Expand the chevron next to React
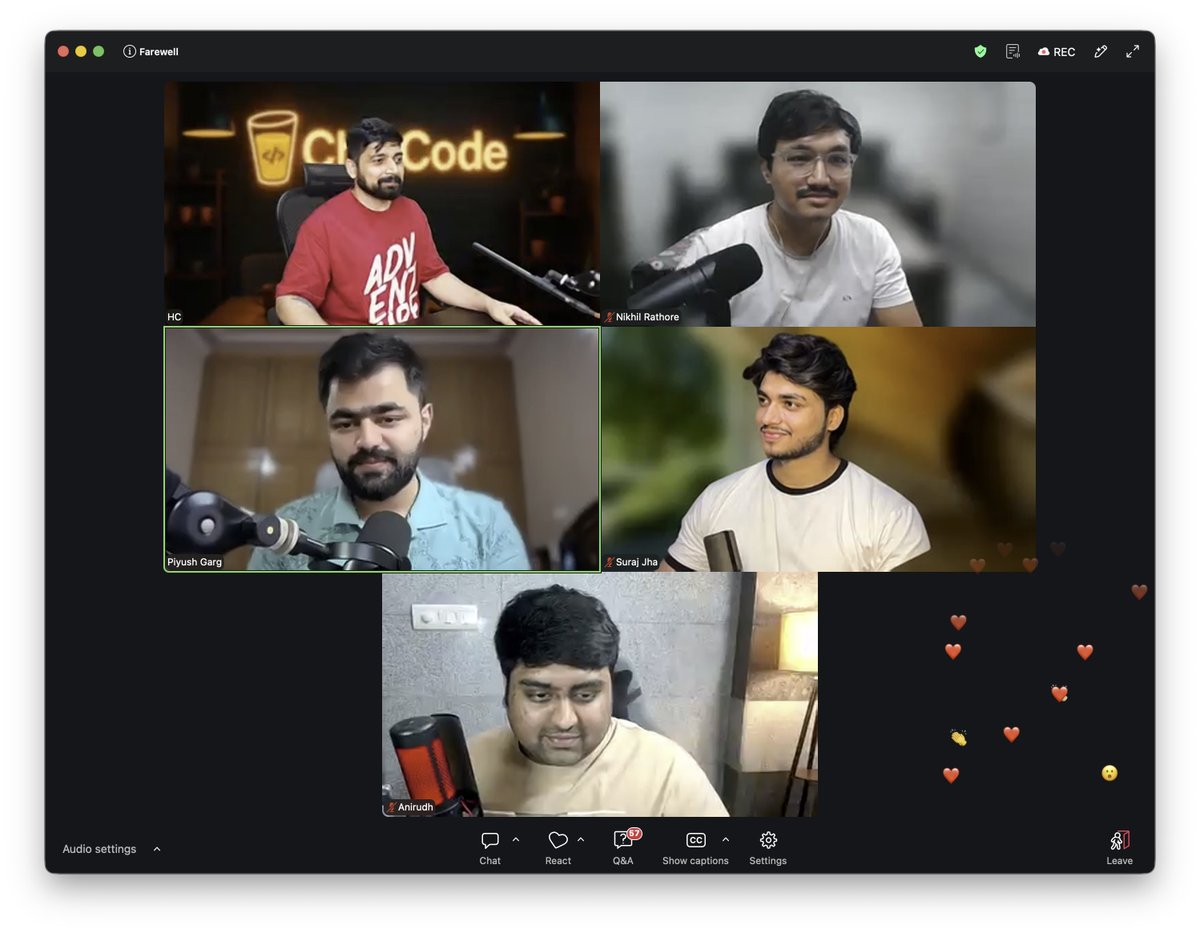1200x933 pixels. [x=581, y=839]
